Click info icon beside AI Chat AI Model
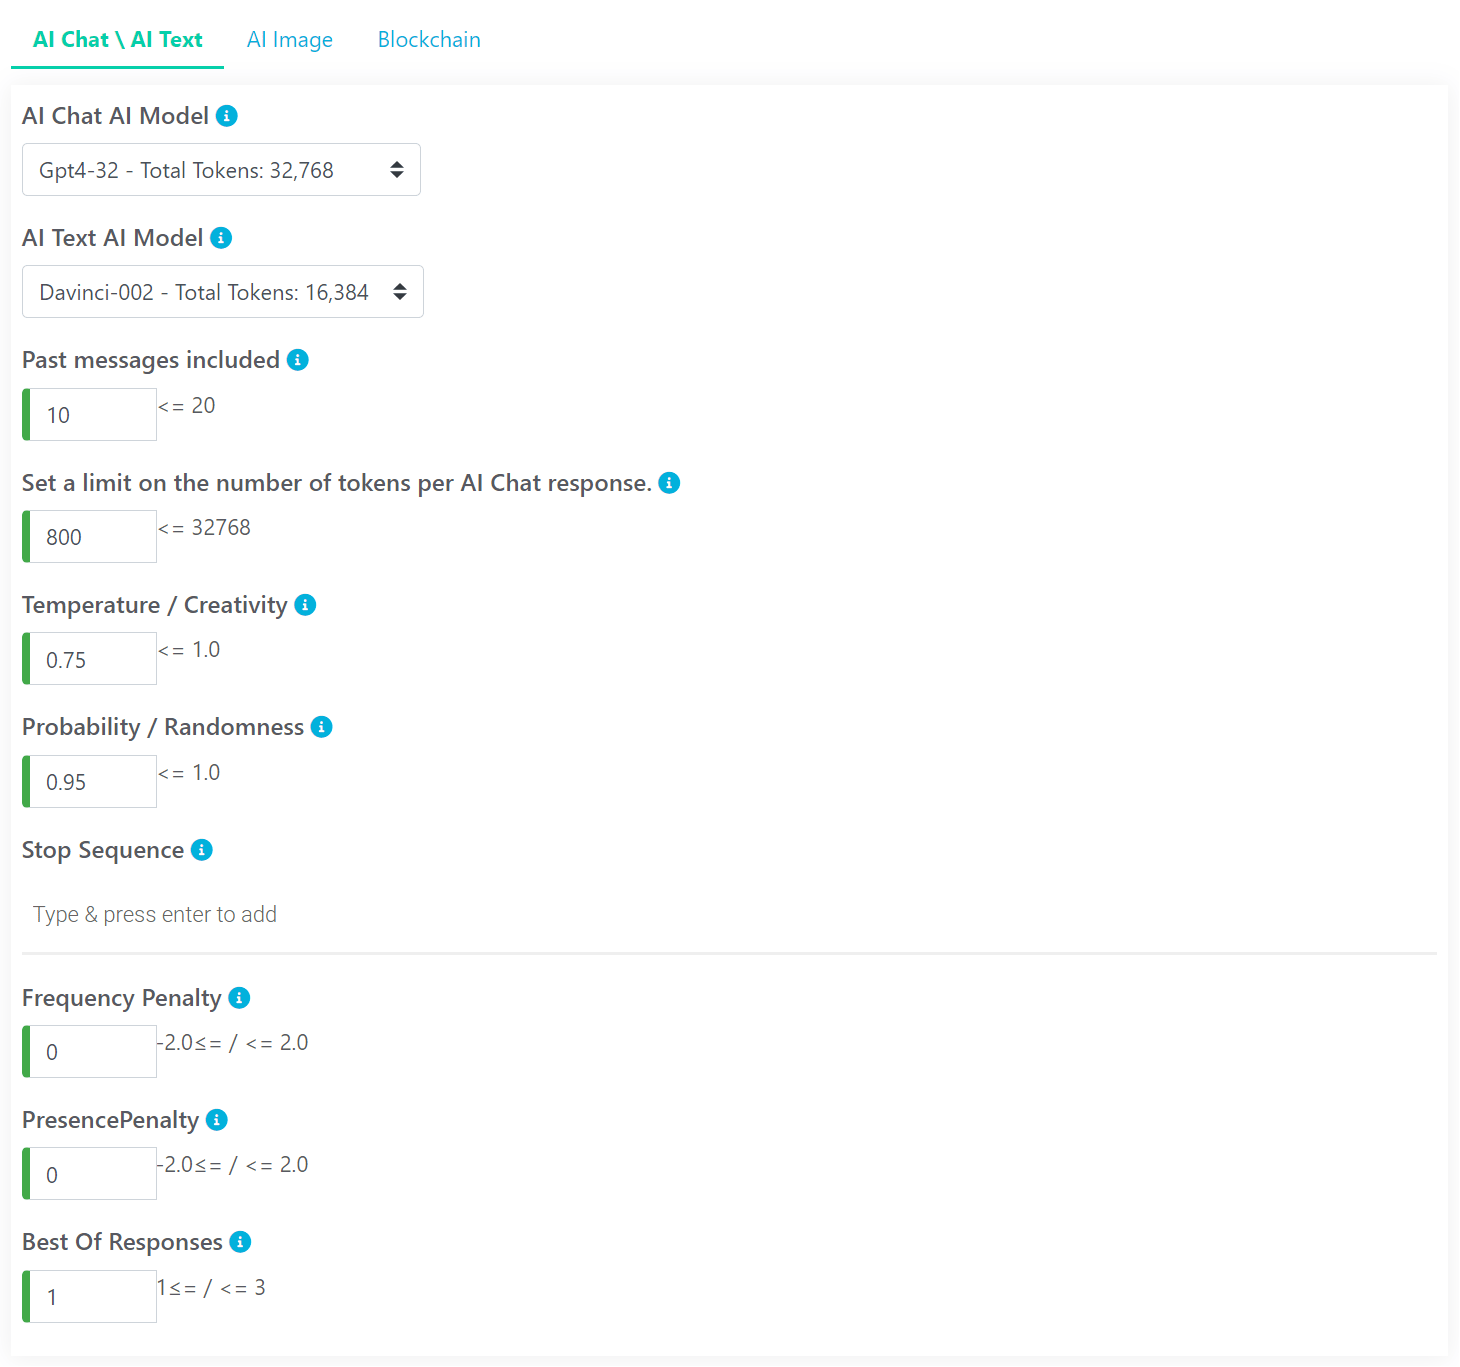 point(227,116)
